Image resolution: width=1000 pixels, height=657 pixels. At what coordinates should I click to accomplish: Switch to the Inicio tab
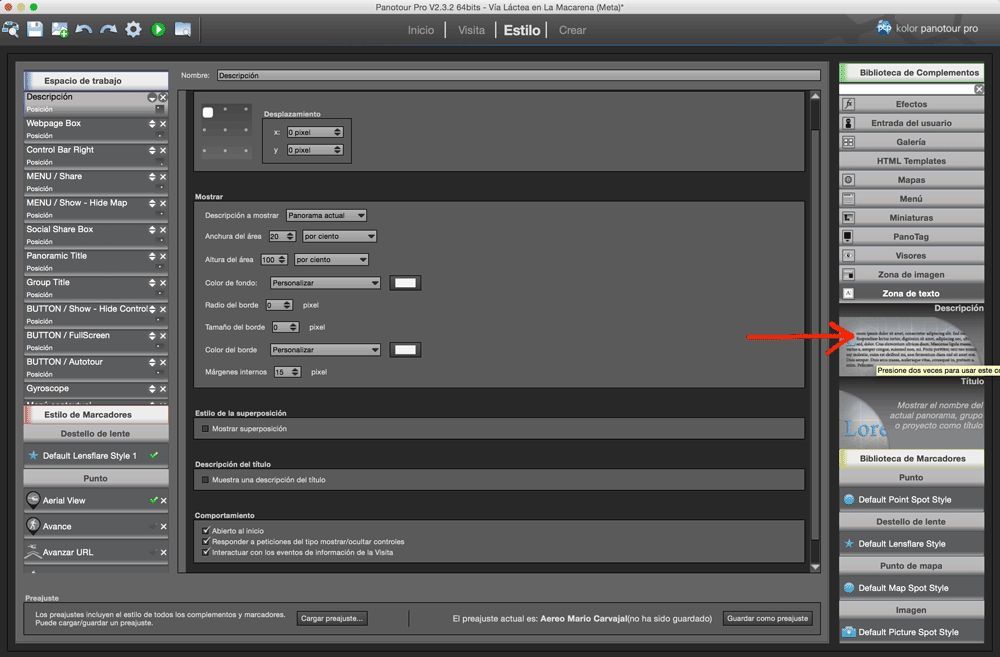click(421, 30)
